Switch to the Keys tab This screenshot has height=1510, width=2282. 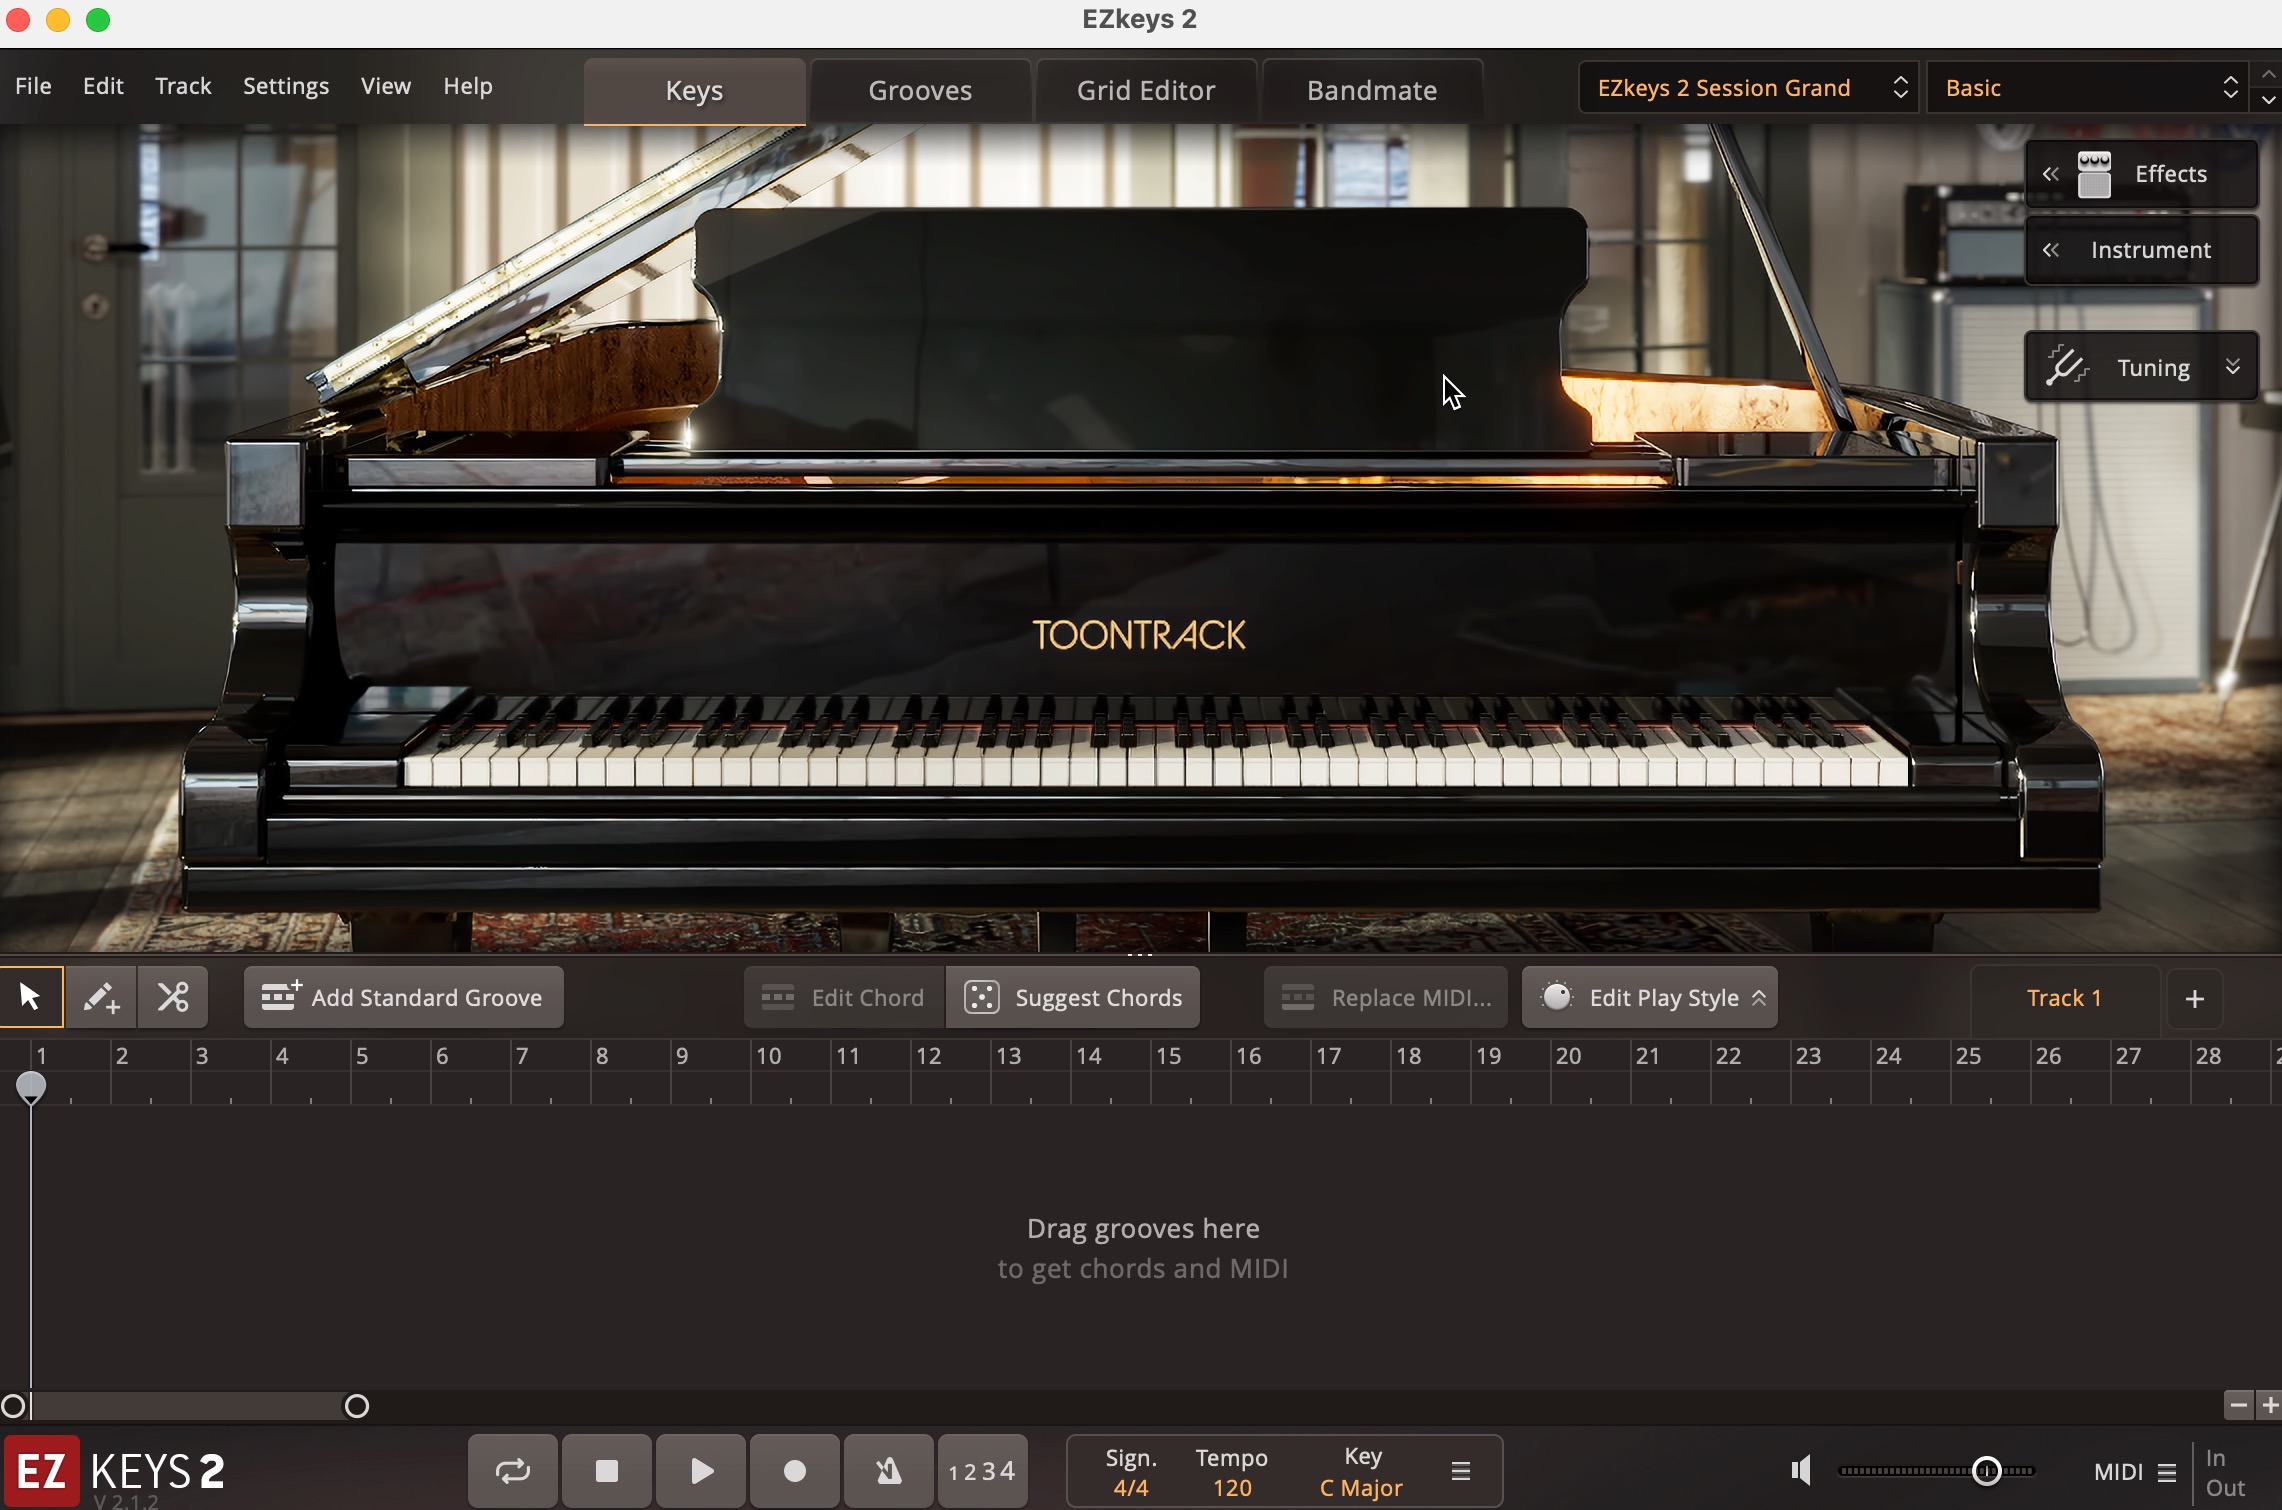click(x=694, y=91)
